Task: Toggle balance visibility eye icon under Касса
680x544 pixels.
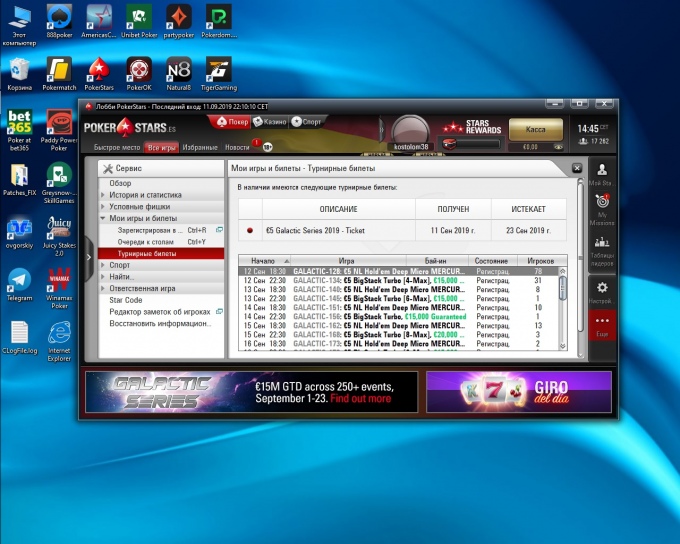Action: point(558,147)
